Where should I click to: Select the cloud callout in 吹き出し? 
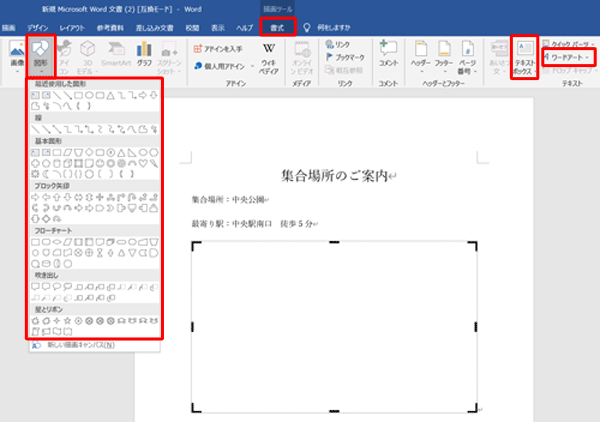coord(68,286)
